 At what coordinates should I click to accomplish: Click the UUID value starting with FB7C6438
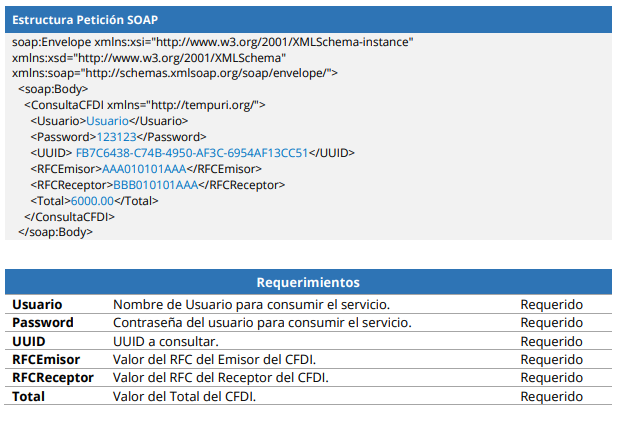point(191,153)
